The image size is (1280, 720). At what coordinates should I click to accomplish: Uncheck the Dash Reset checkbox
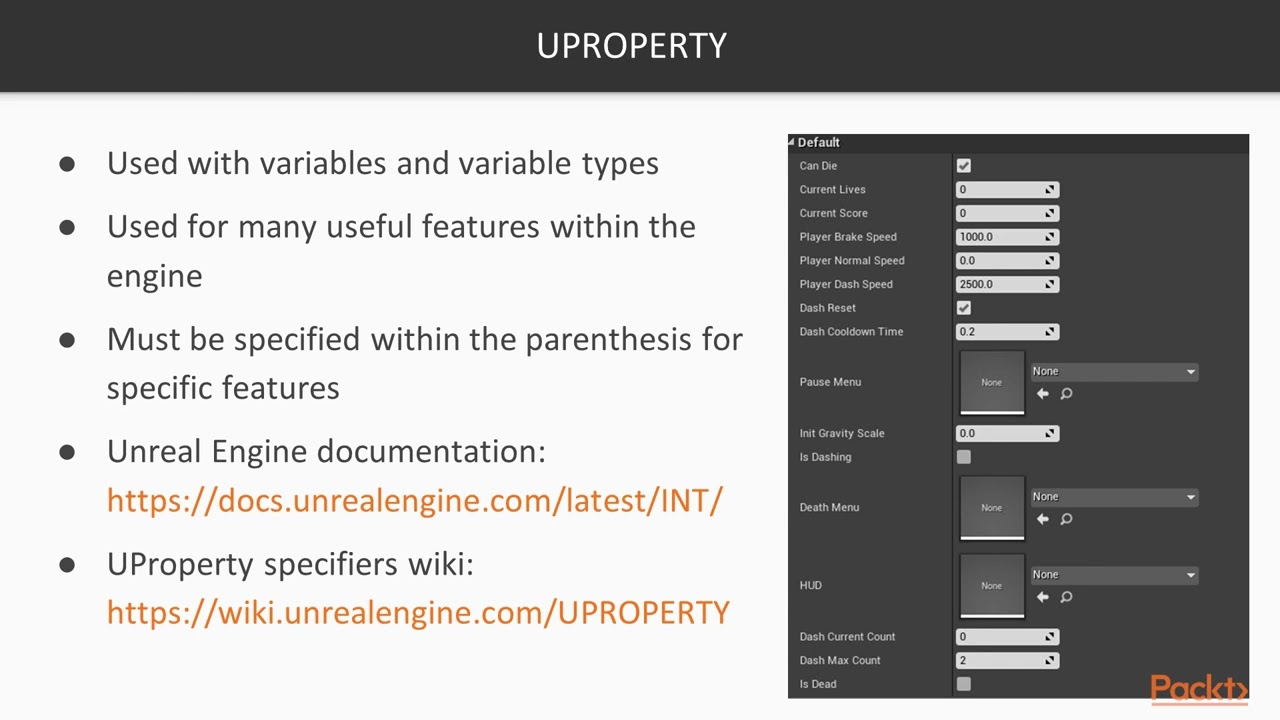click(964, 308)
